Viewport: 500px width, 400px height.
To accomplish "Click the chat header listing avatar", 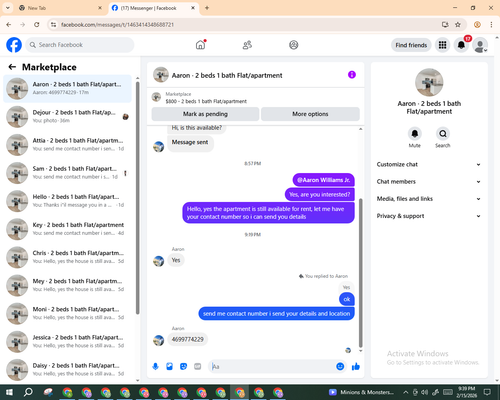I will click(161, 75).
